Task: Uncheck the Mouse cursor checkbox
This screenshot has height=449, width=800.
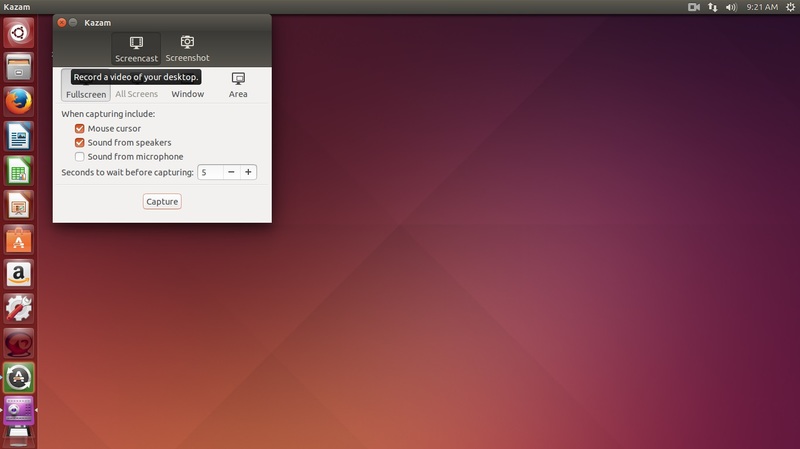Action: pyautogui.click(x=80, y=129)
